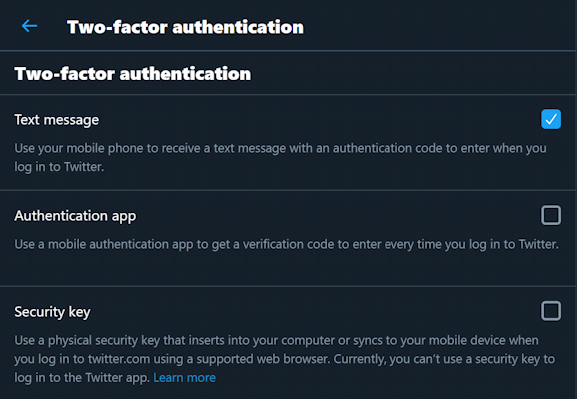Select the Text message description paragraph
The height and width of the screenshot is (399, 577).
point(280,158)
